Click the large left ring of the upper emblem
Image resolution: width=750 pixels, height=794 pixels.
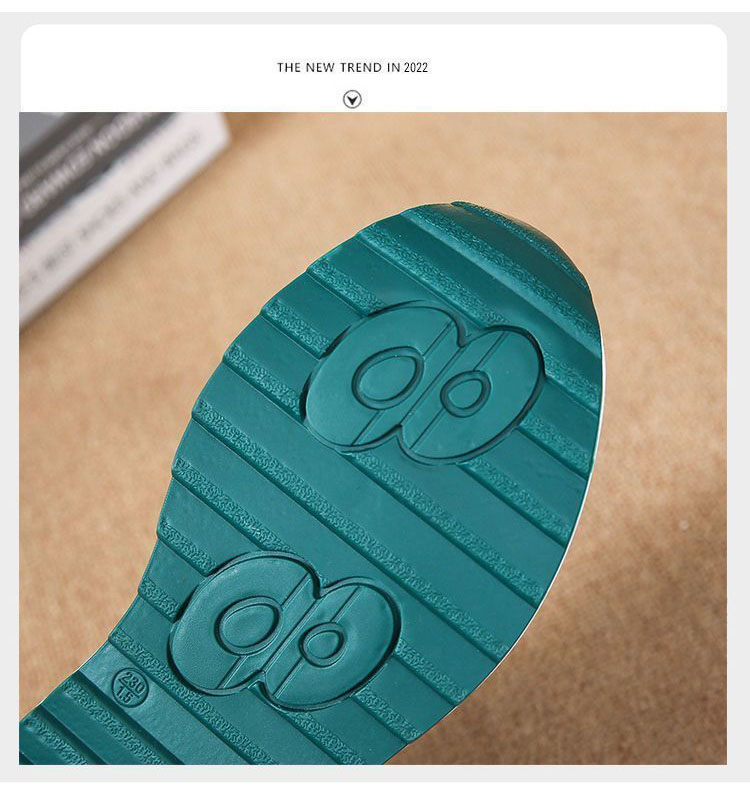tap(384, 375)
